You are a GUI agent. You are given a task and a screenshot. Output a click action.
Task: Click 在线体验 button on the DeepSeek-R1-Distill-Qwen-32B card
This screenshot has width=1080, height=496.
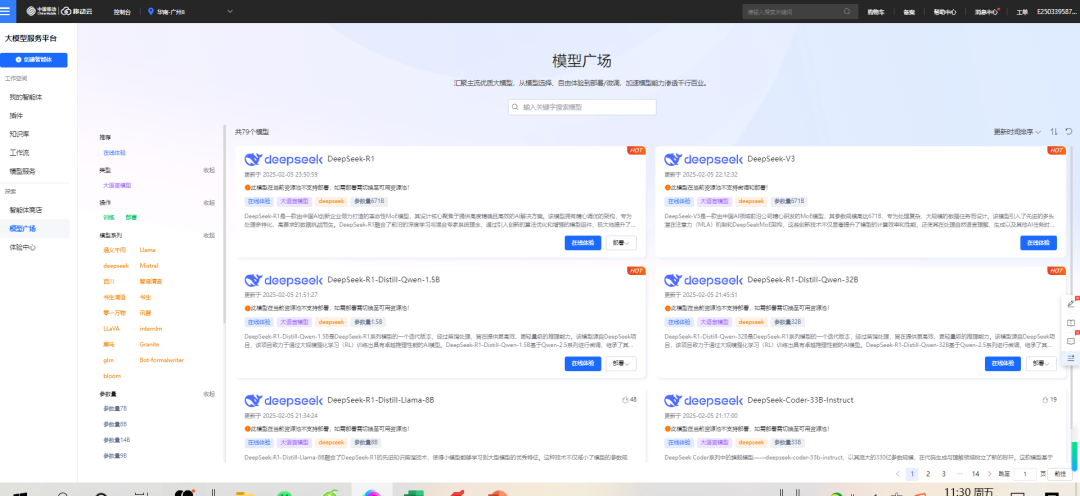tap(1003, 363)
